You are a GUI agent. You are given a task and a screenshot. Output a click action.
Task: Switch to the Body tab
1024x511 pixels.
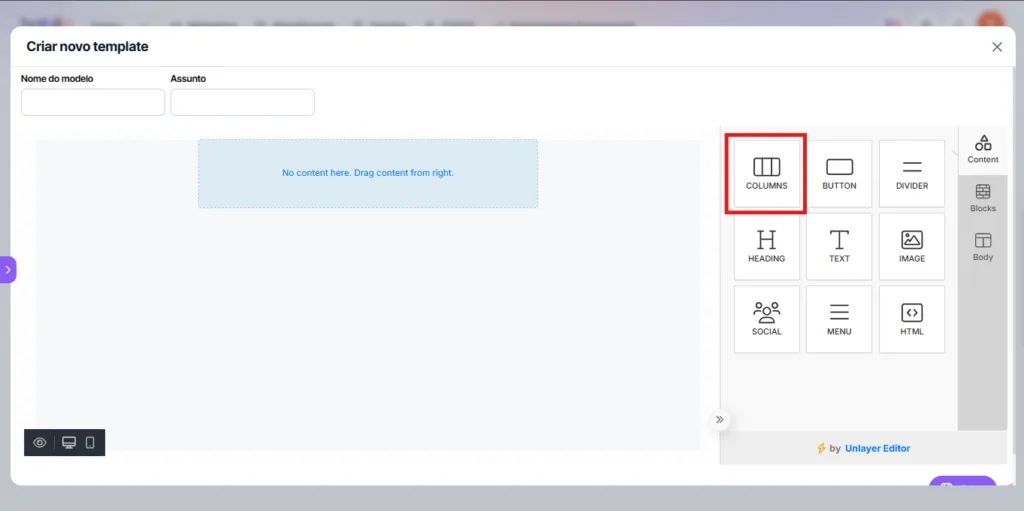point(983,247)
